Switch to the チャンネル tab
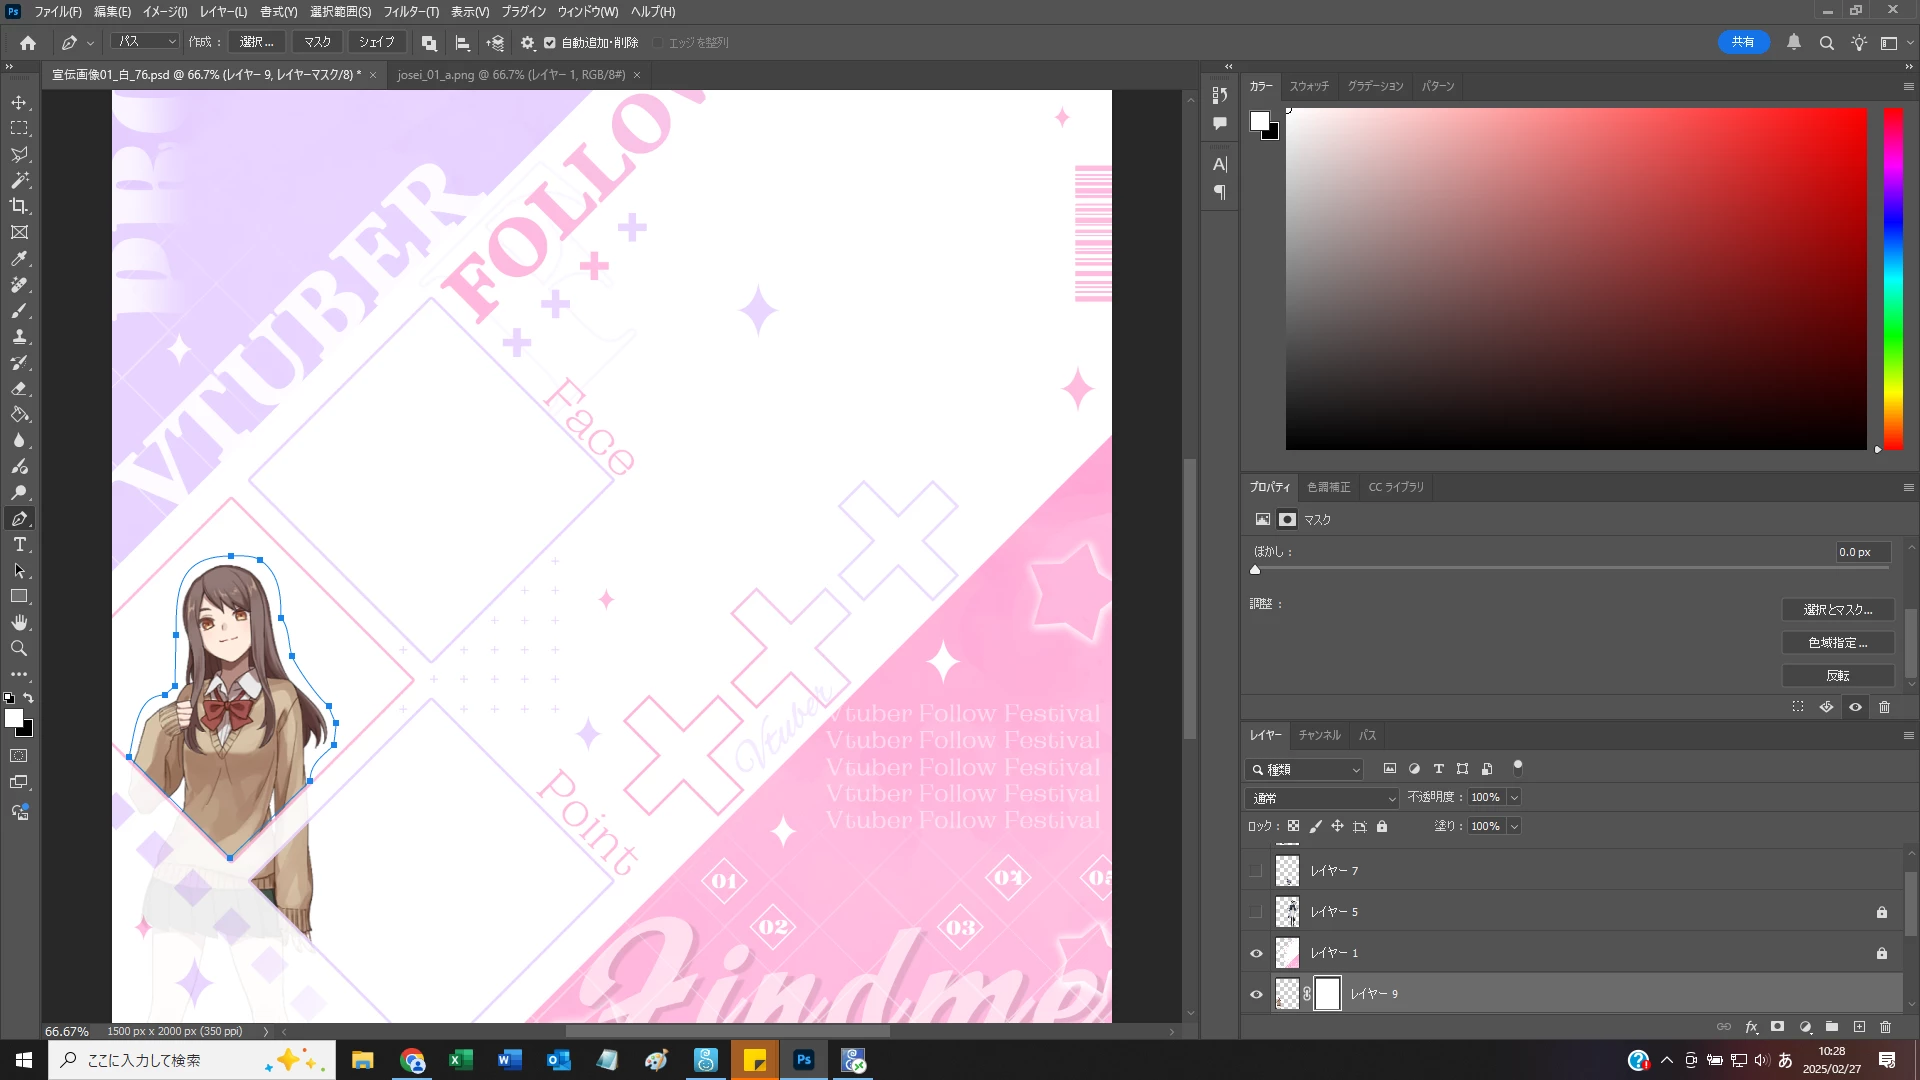Viewport: 1920px width, 1080px height. [x=1319, y=735]
